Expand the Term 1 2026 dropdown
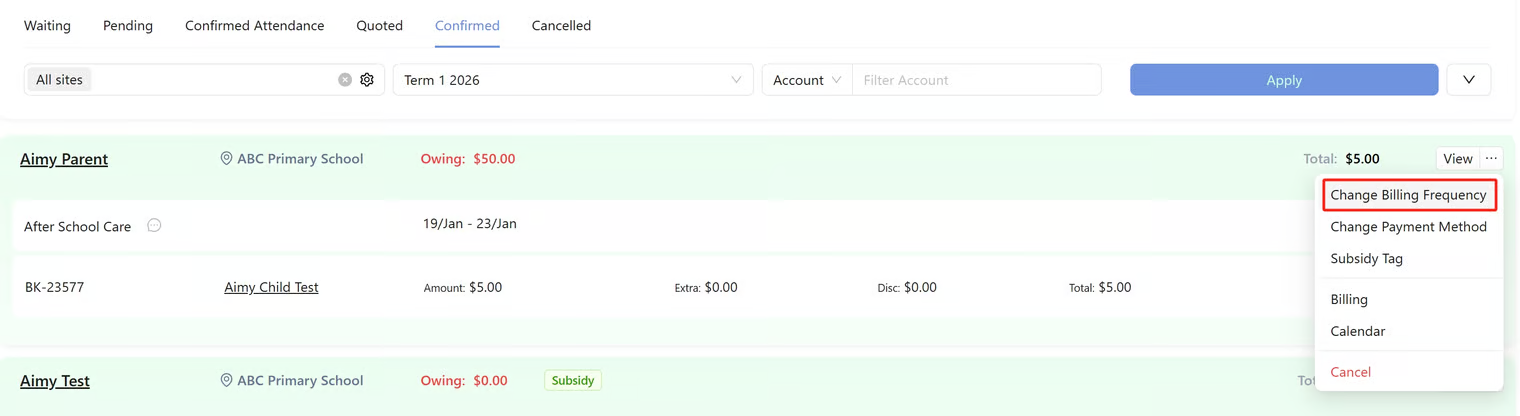Image resolution: width=1520 pixels, height=416 pixels. [x=573, y=80]
